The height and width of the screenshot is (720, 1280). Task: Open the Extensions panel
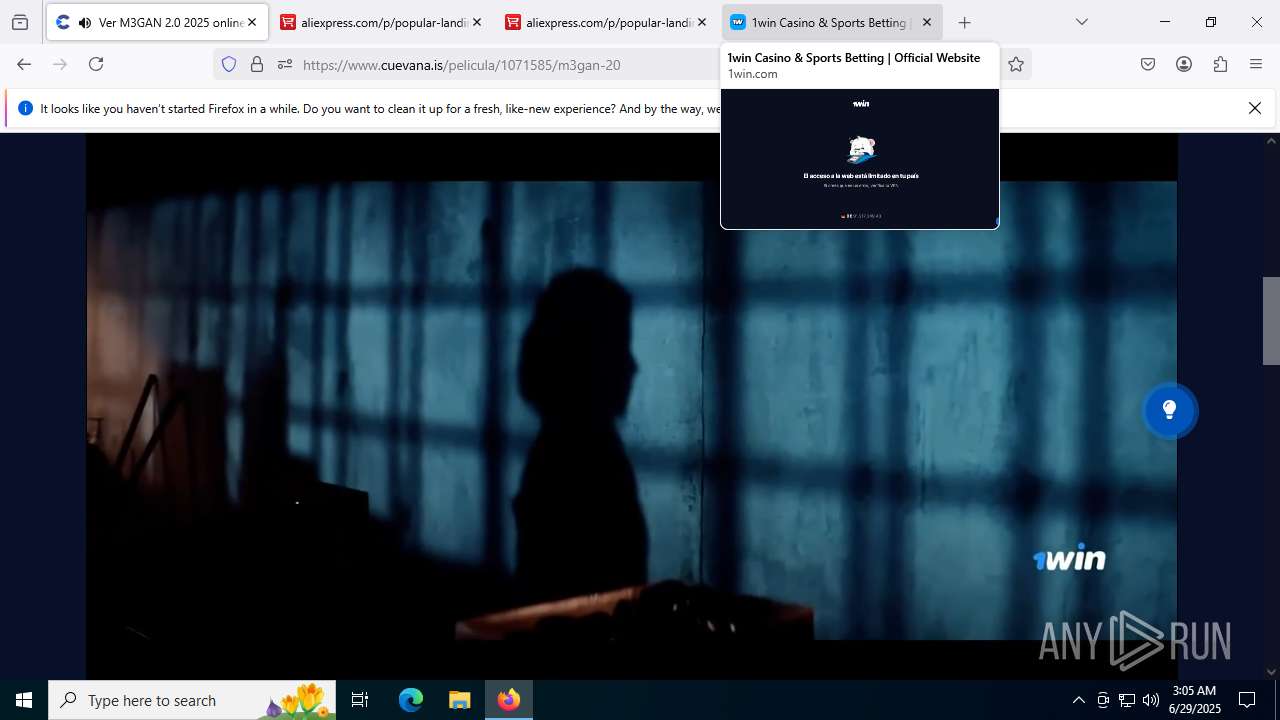1220,64
